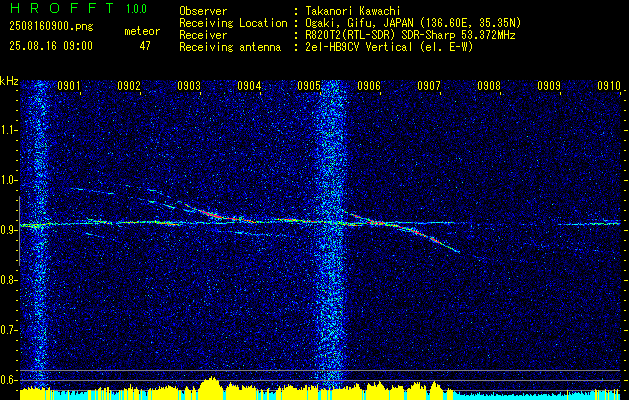
Task: Click time marker 0906
Action: pyautogui.click(x=369, y=85)
